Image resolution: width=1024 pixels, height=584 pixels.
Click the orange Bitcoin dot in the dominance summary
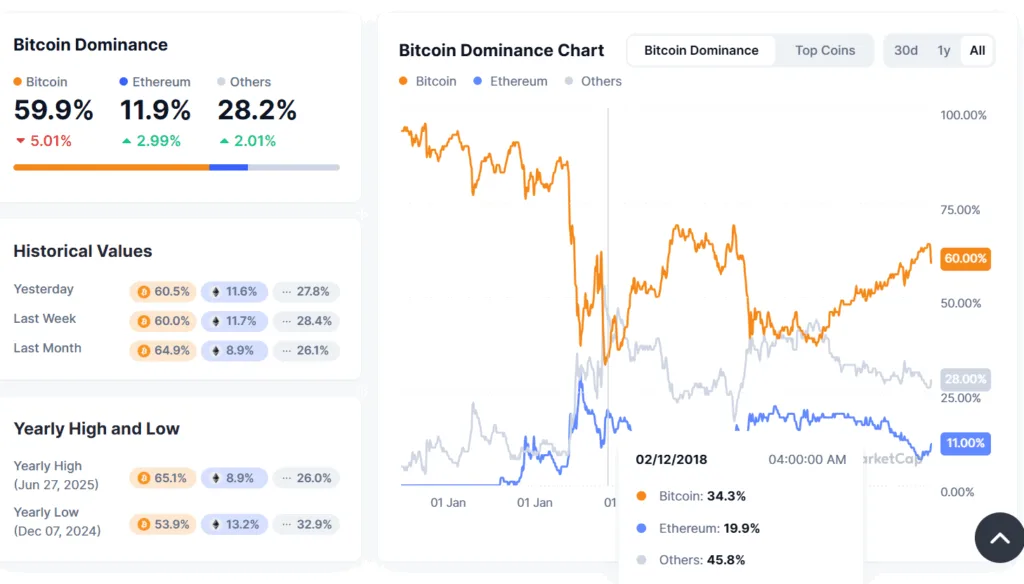coord(17,82)
